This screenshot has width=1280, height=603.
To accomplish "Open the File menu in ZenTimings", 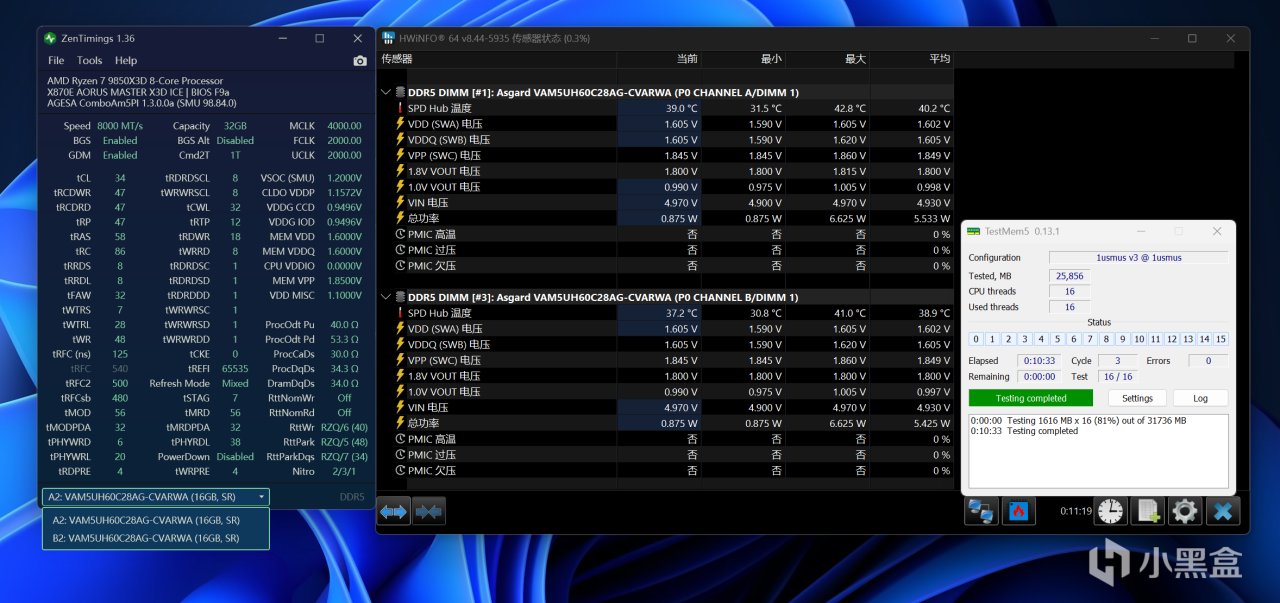I will pos(56,61).
